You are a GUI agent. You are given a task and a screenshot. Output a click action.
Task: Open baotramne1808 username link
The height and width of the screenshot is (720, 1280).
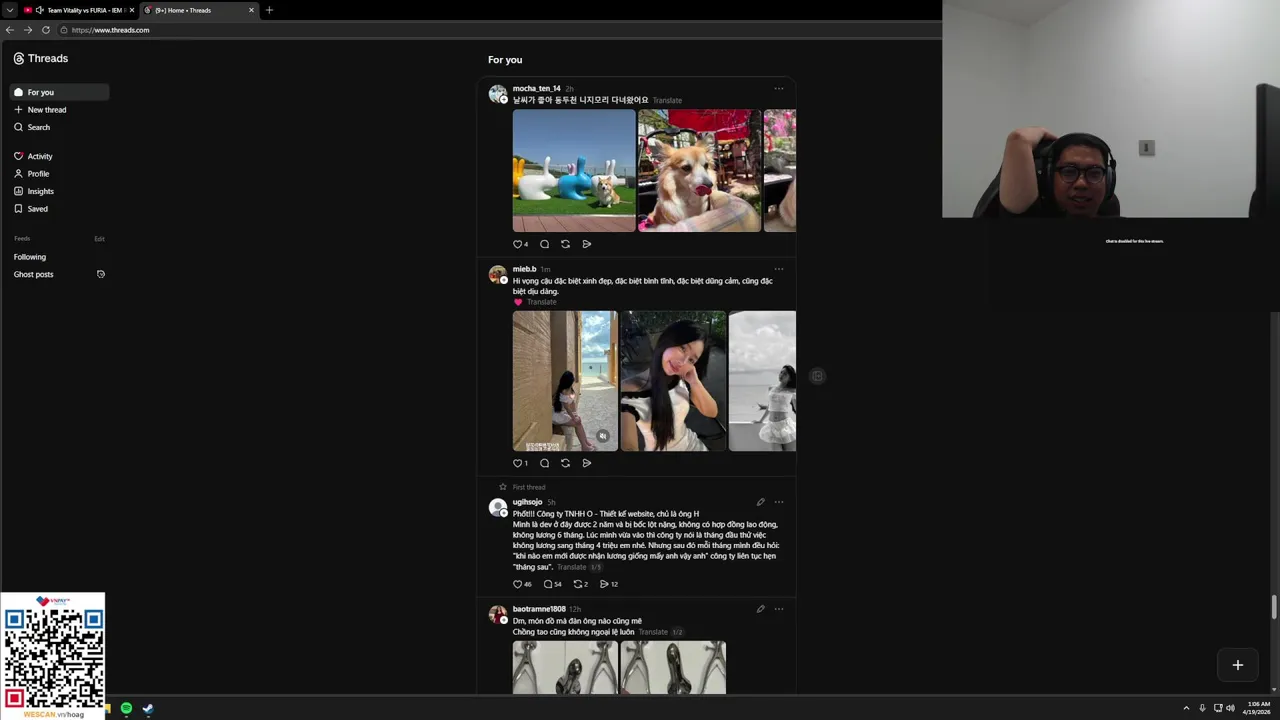click(x=539, y=609)
